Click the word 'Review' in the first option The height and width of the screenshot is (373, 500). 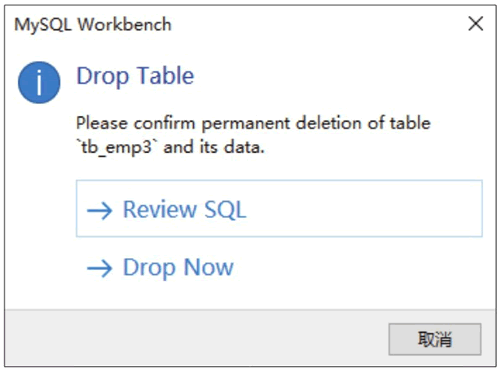pyautogui.click(x=160, y=210)
